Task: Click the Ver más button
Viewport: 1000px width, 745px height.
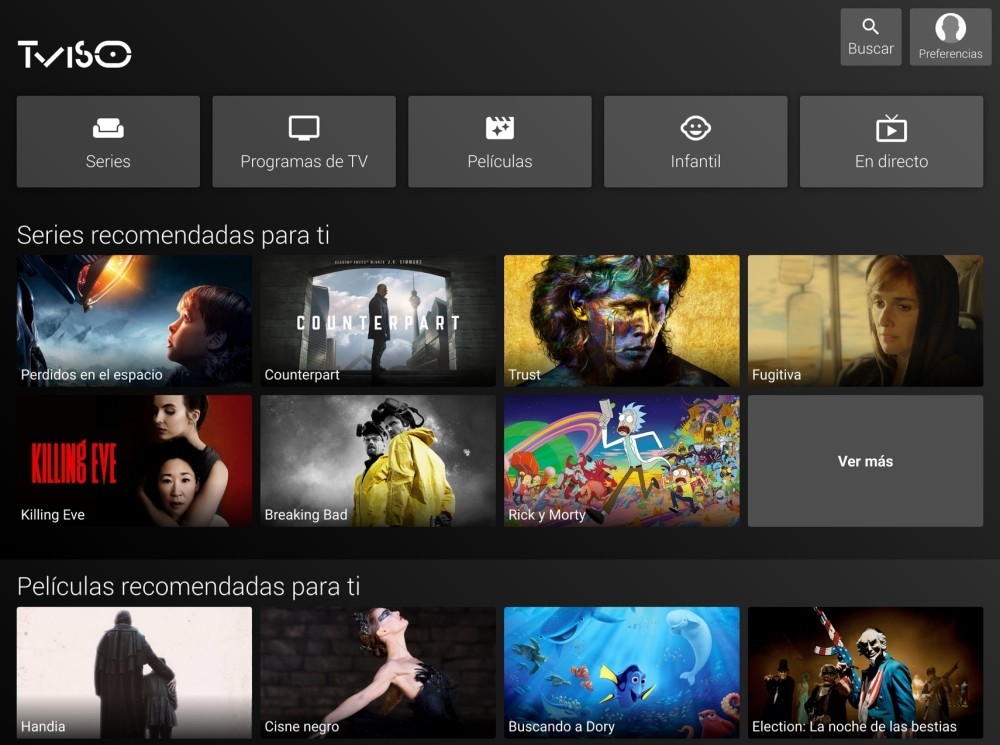Action: coord(865,461)
